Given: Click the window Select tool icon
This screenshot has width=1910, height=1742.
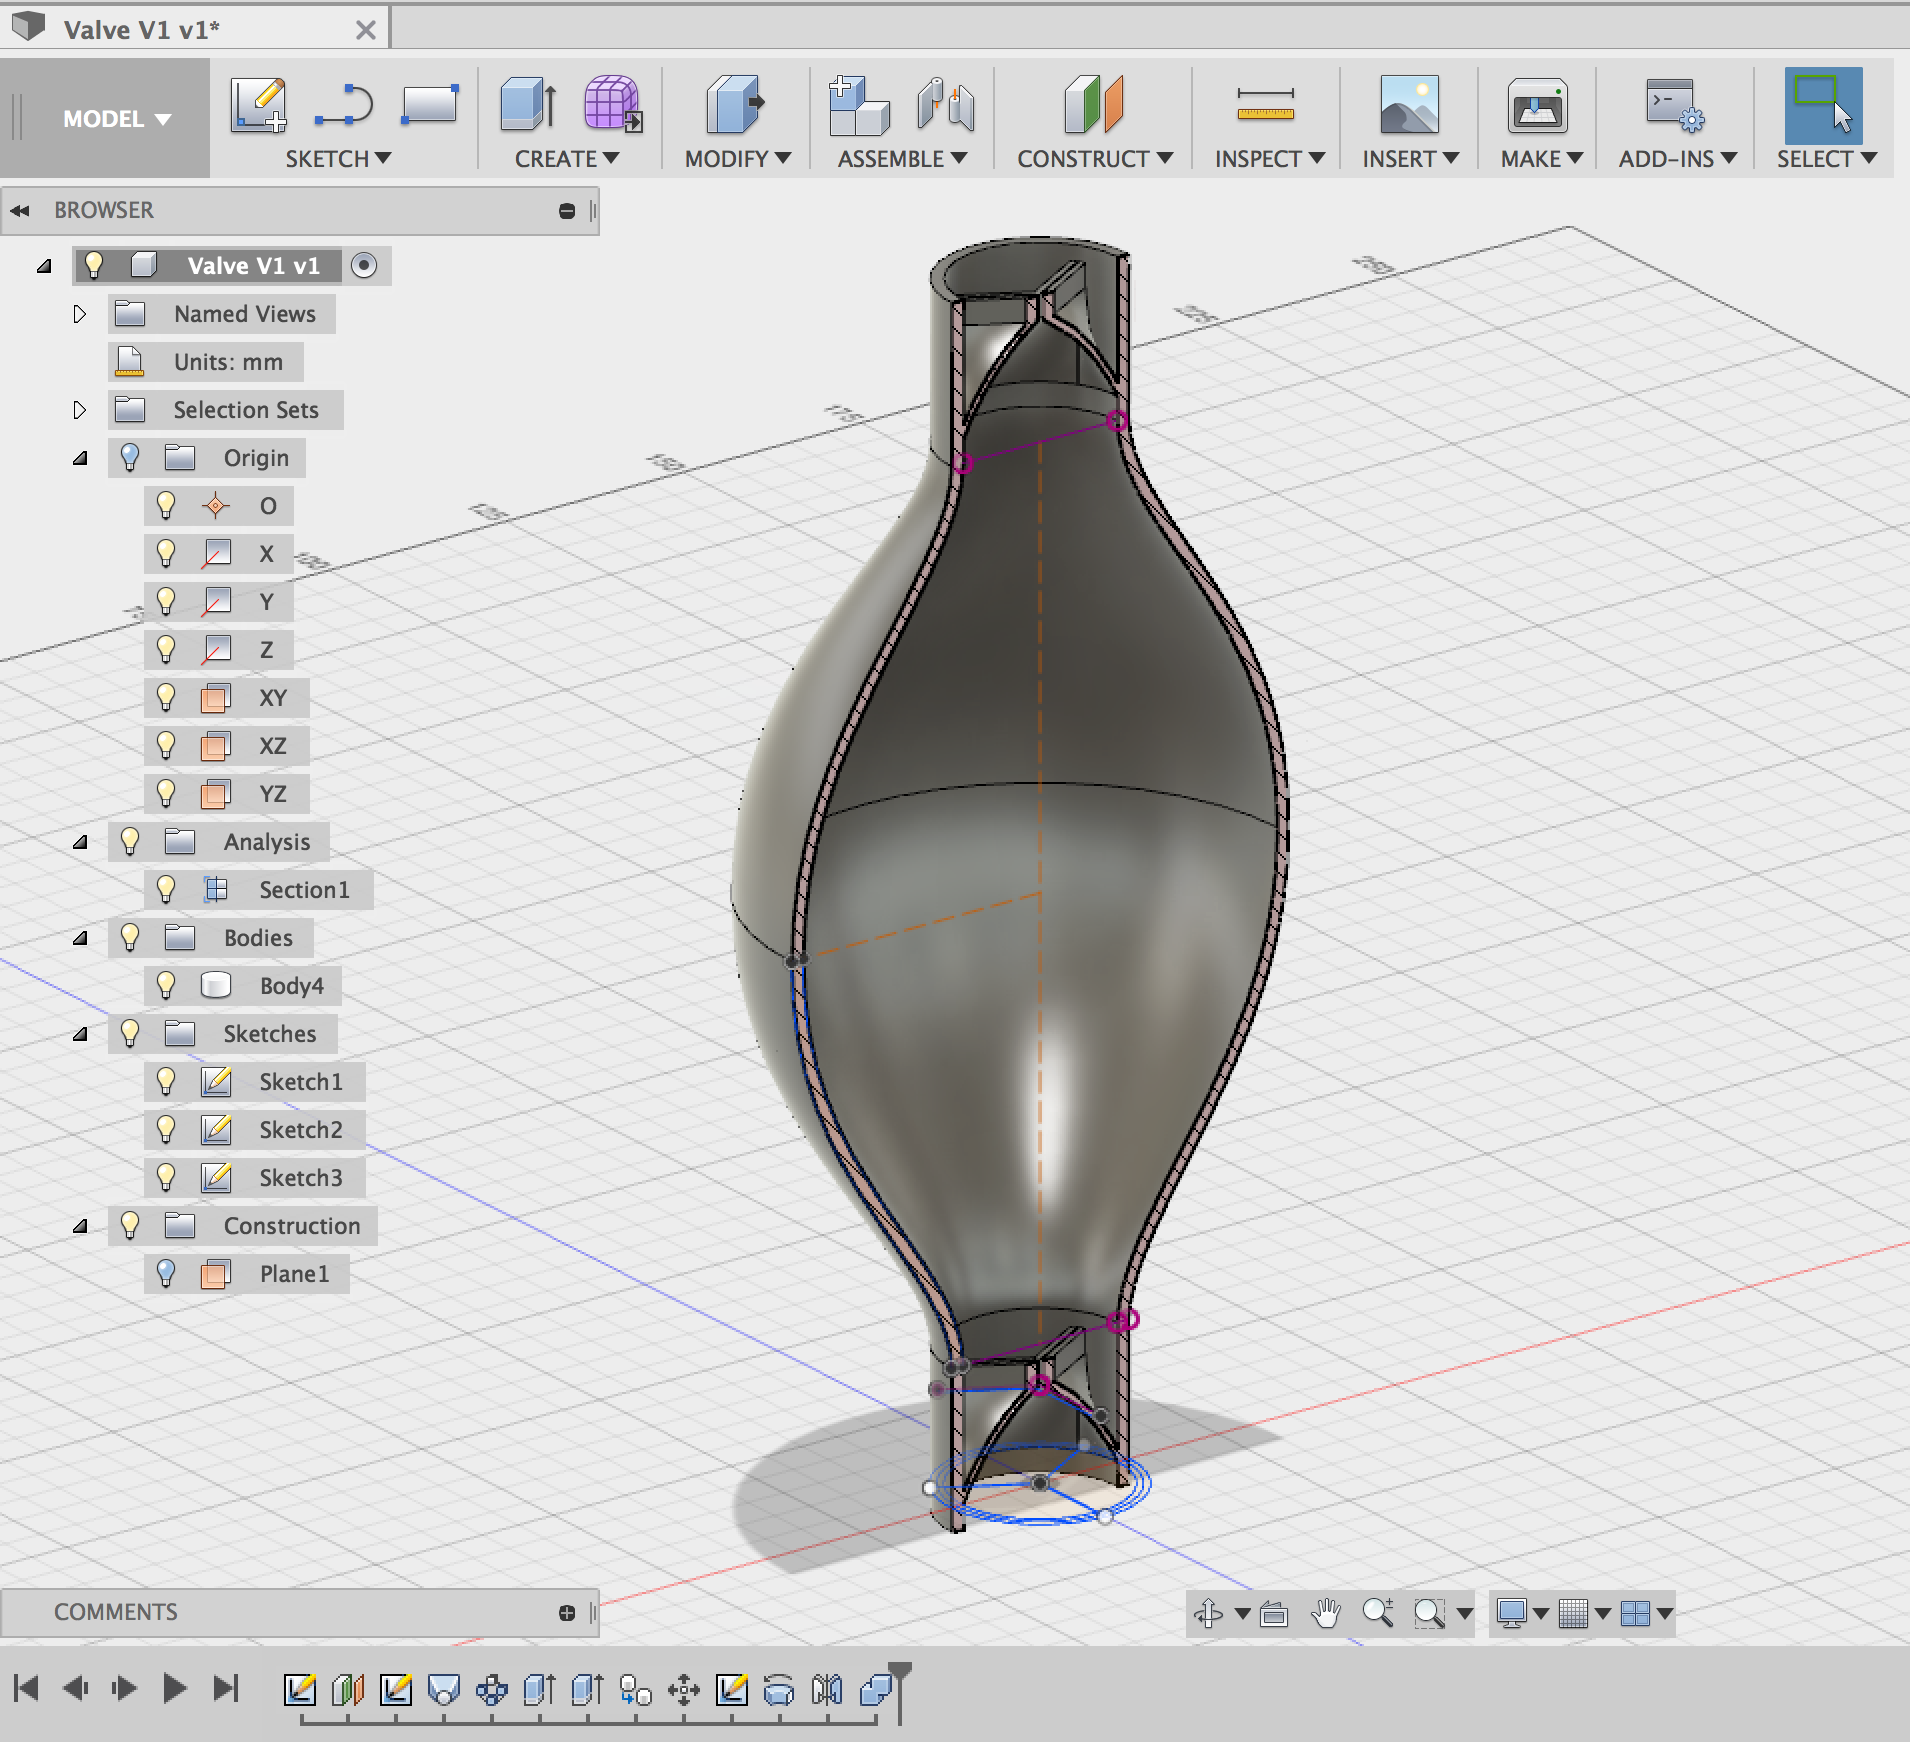Looking at the screenshot, I should [1824, 105].
